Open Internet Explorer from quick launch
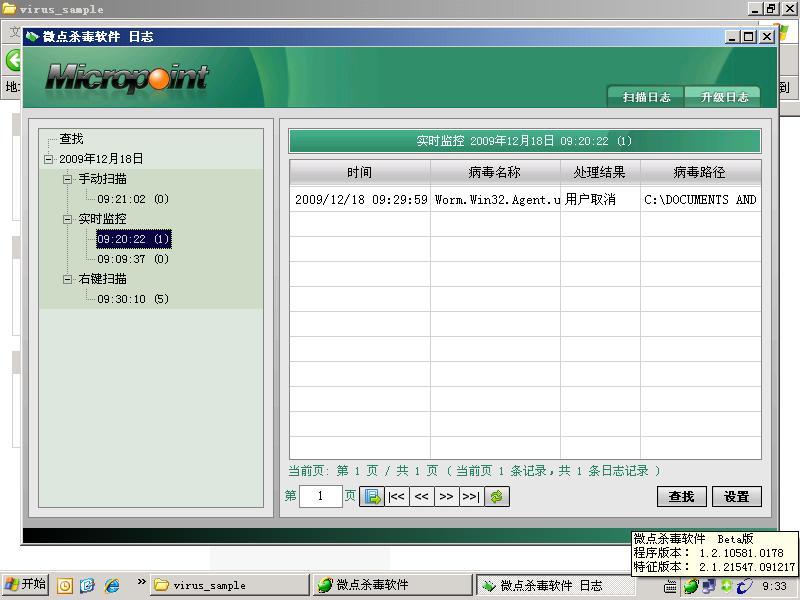The width and height of the screenshot is (800, 600). tap(112, 585)
